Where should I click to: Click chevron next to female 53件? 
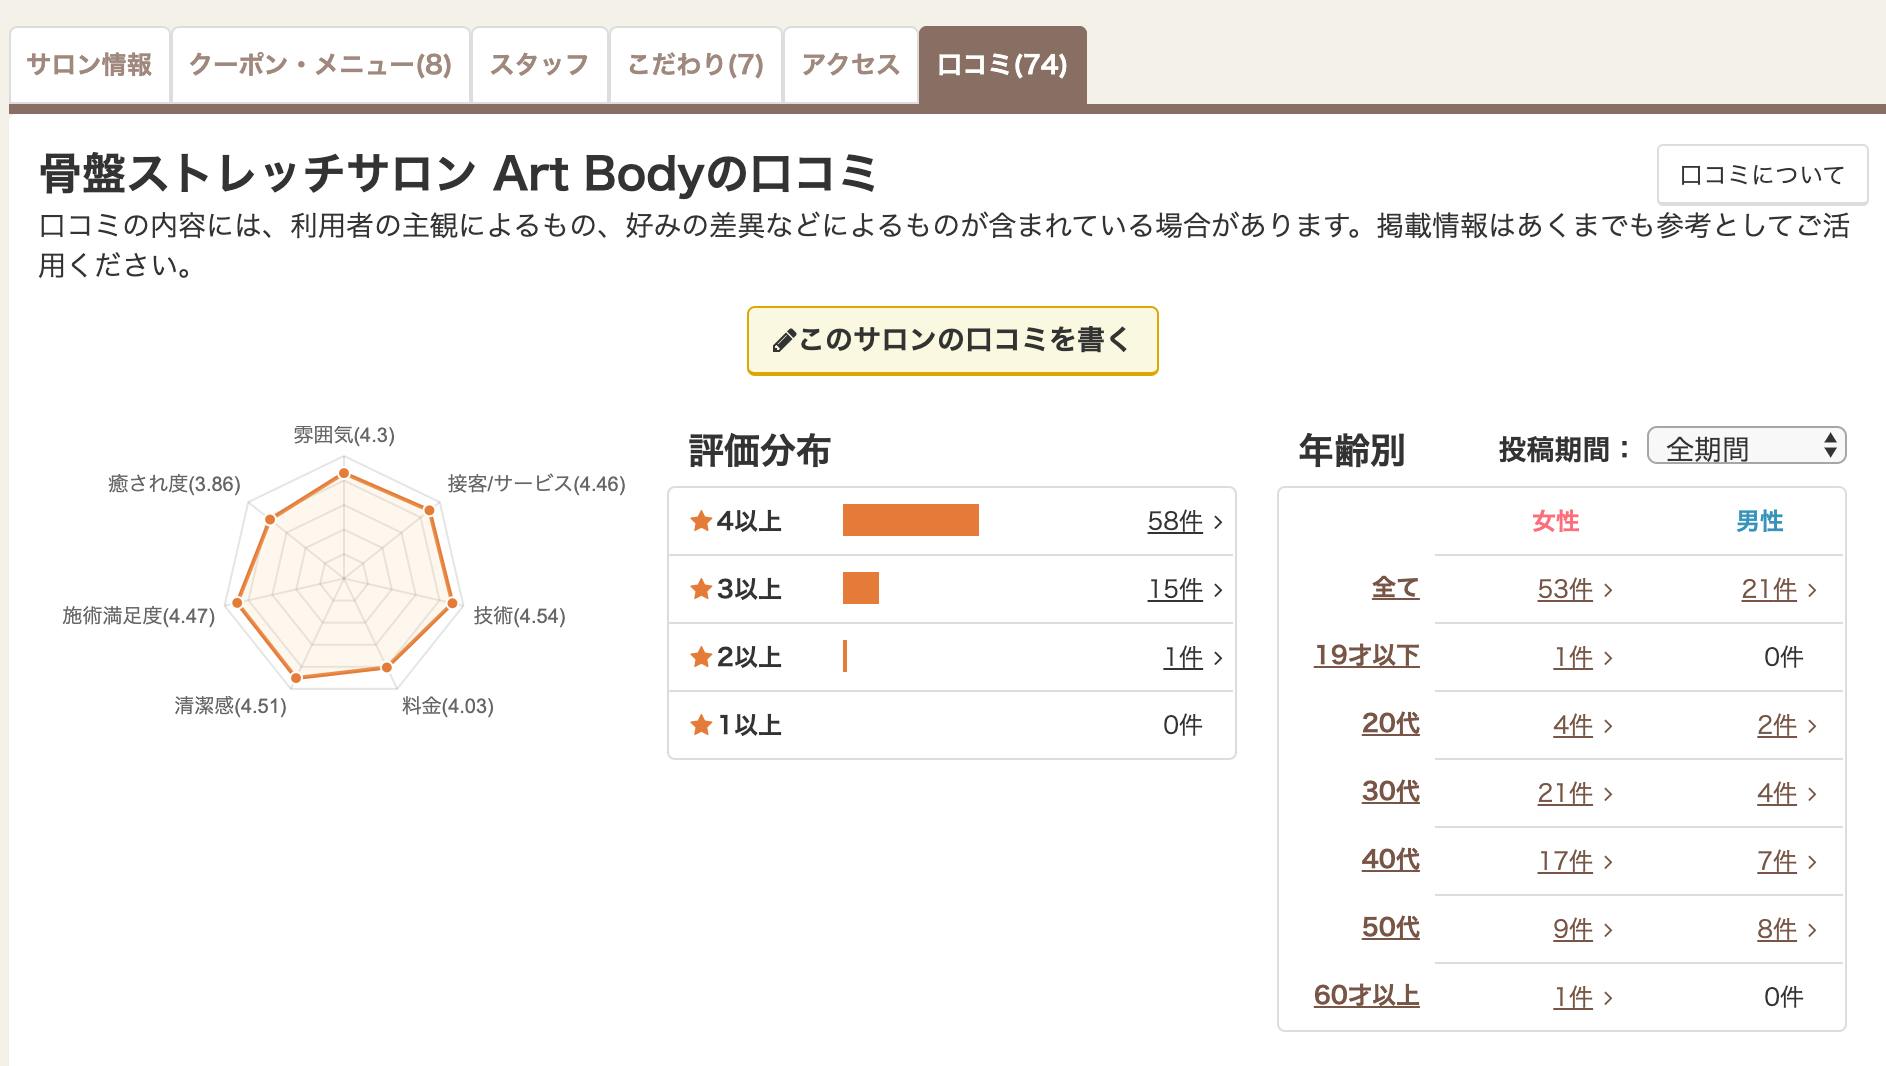tap(1608, 590)
